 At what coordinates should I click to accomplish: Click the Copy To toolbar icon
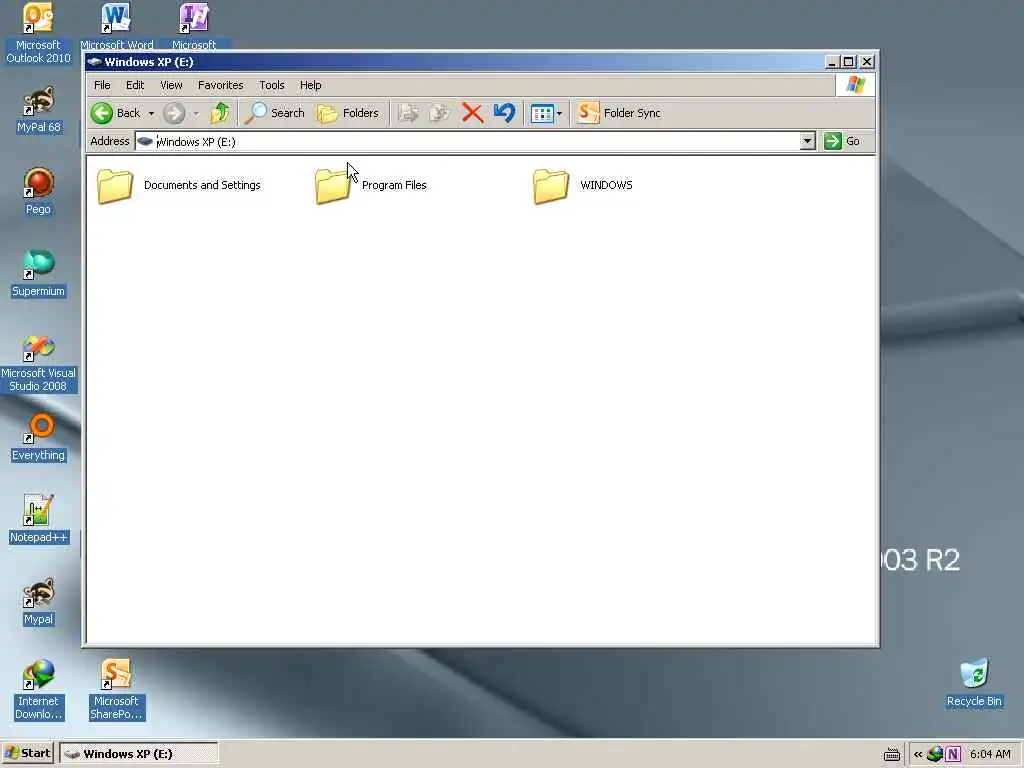point(440,113)
